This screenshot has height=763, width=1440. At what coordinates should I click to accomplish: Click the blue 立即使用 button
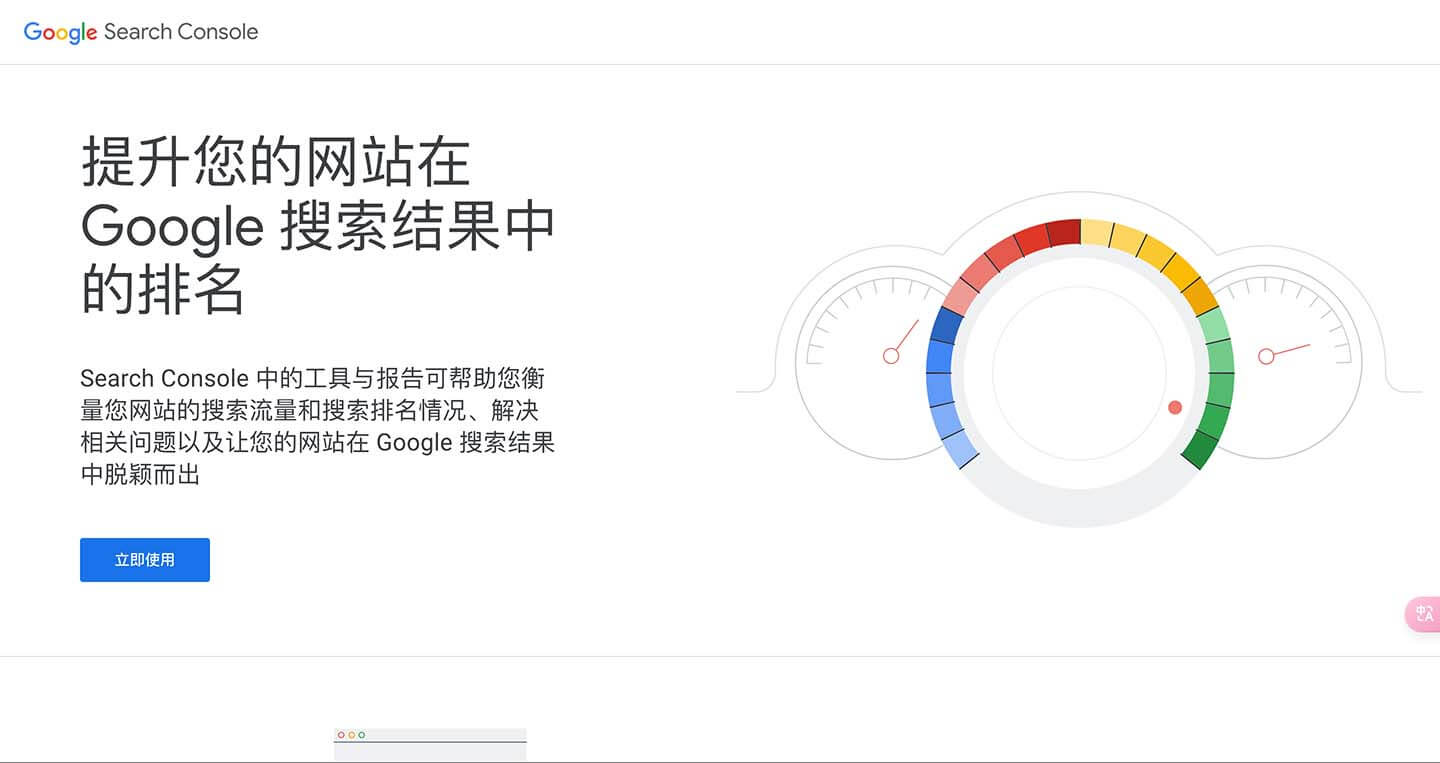coord(145,560)
